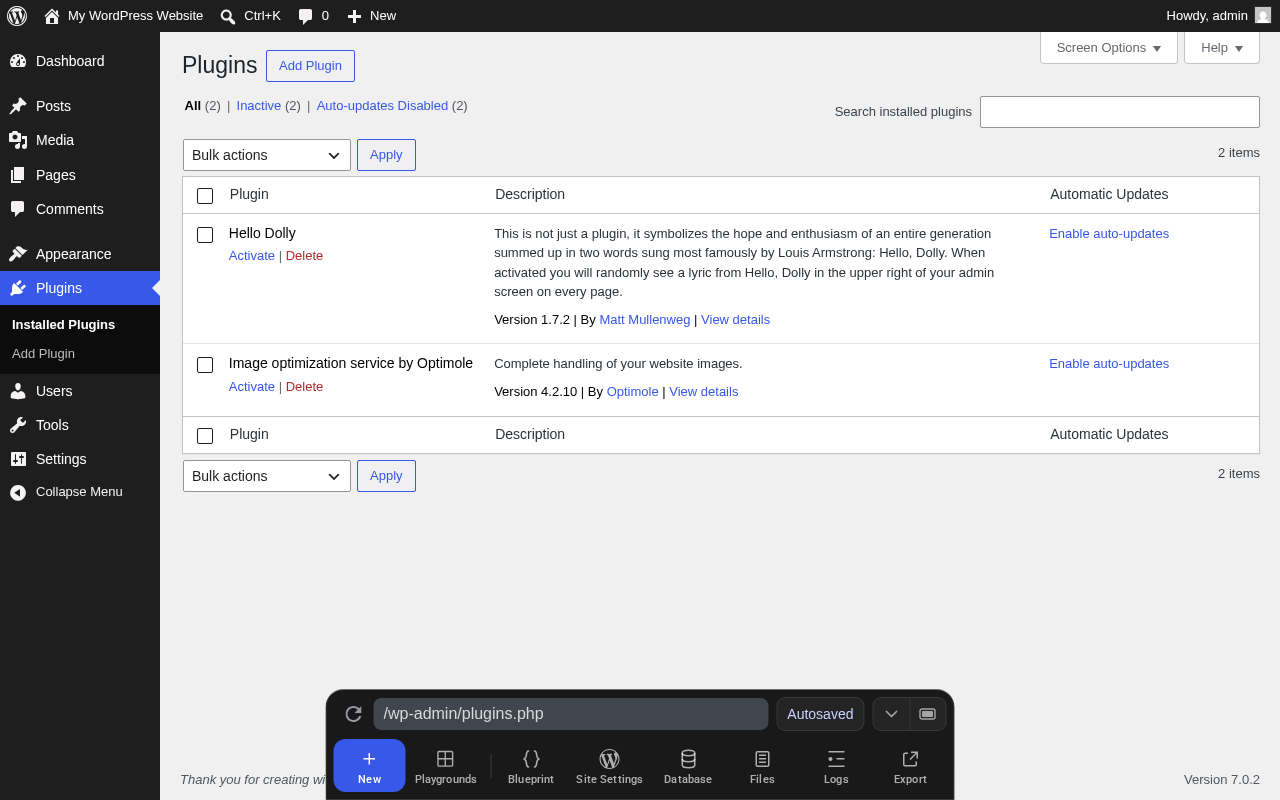Click the Media icon in sidebar
The height and width of the screenshot is (800, 1280).
(18, 140)
